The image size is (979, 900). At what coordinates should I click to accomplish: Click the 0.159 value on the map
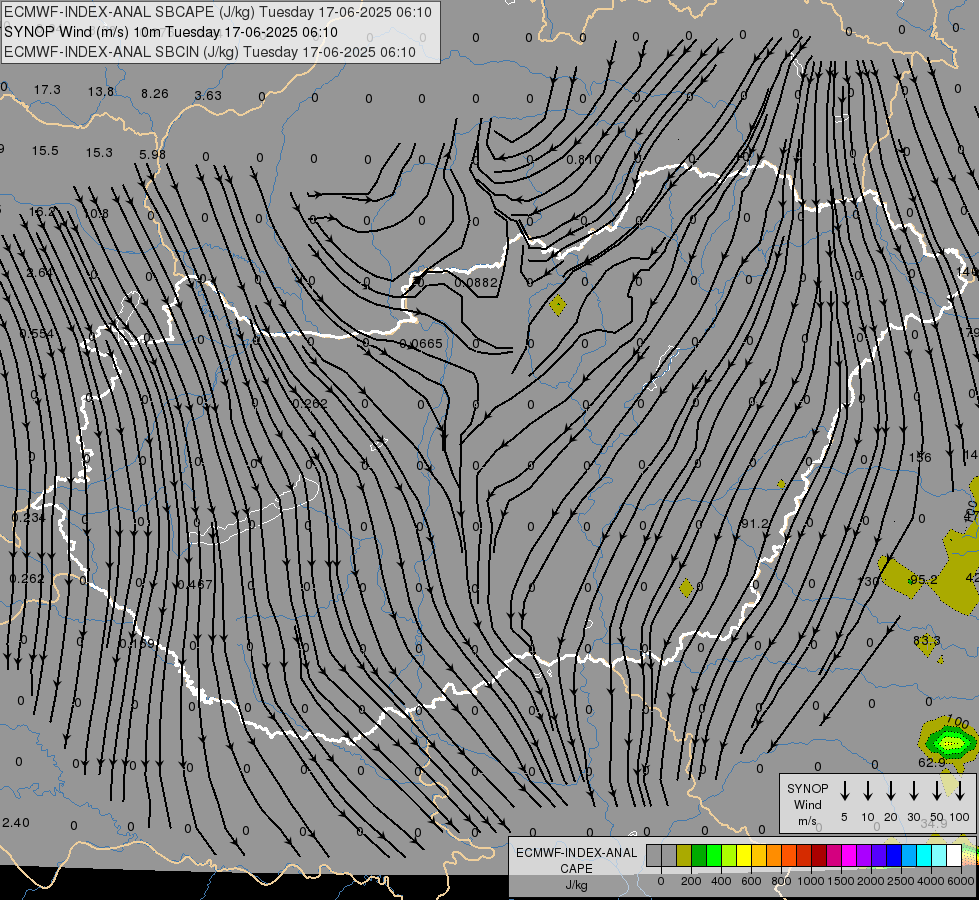pos(137,643)
